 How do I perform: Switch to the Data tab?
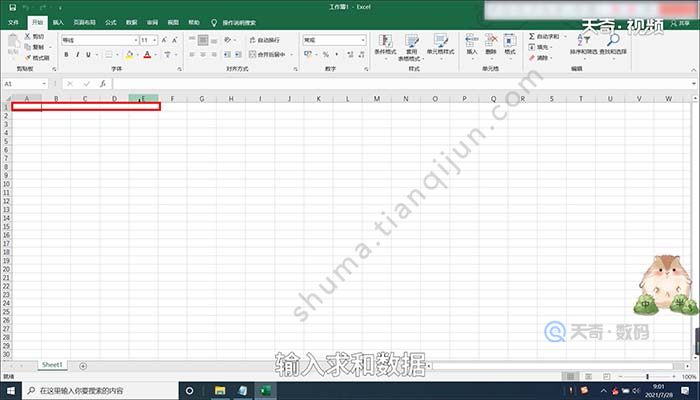(131, 22)
